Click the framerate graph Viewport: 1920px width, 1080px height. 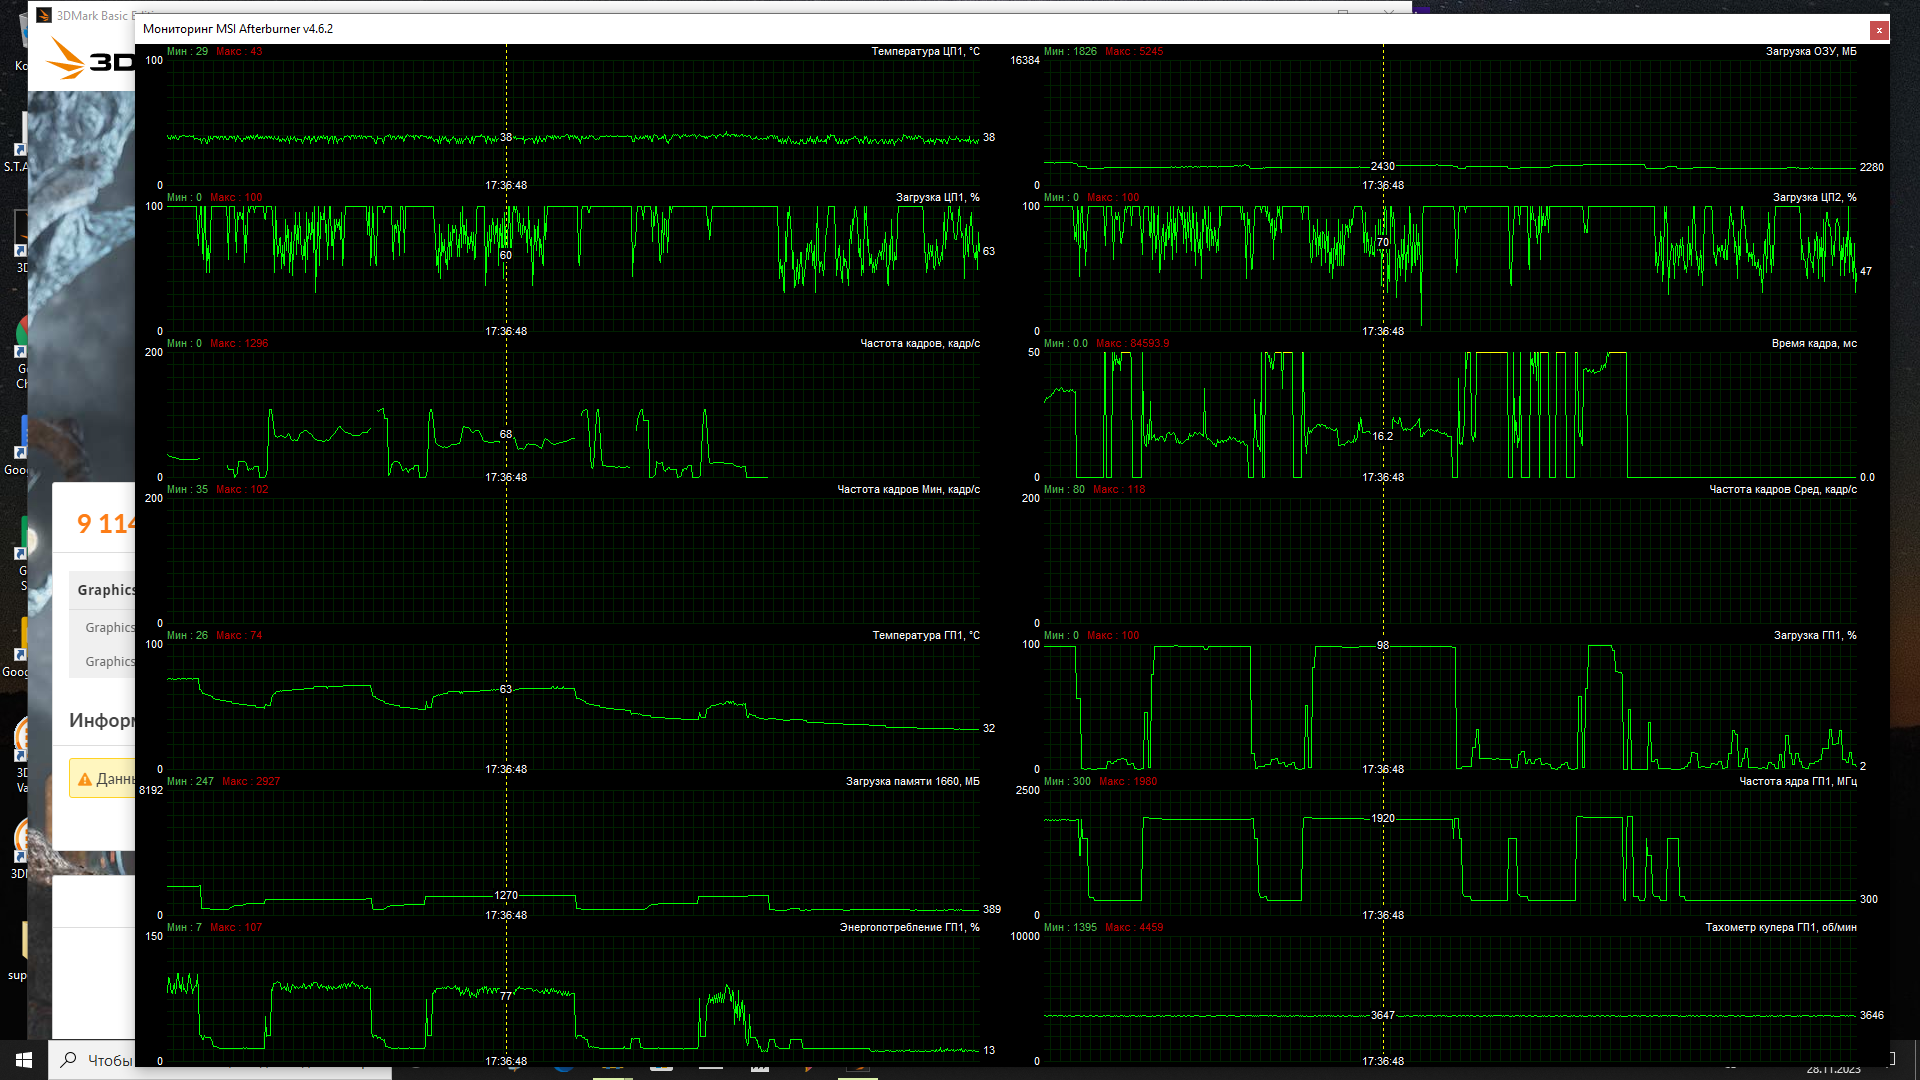click(x=573, y=414)
